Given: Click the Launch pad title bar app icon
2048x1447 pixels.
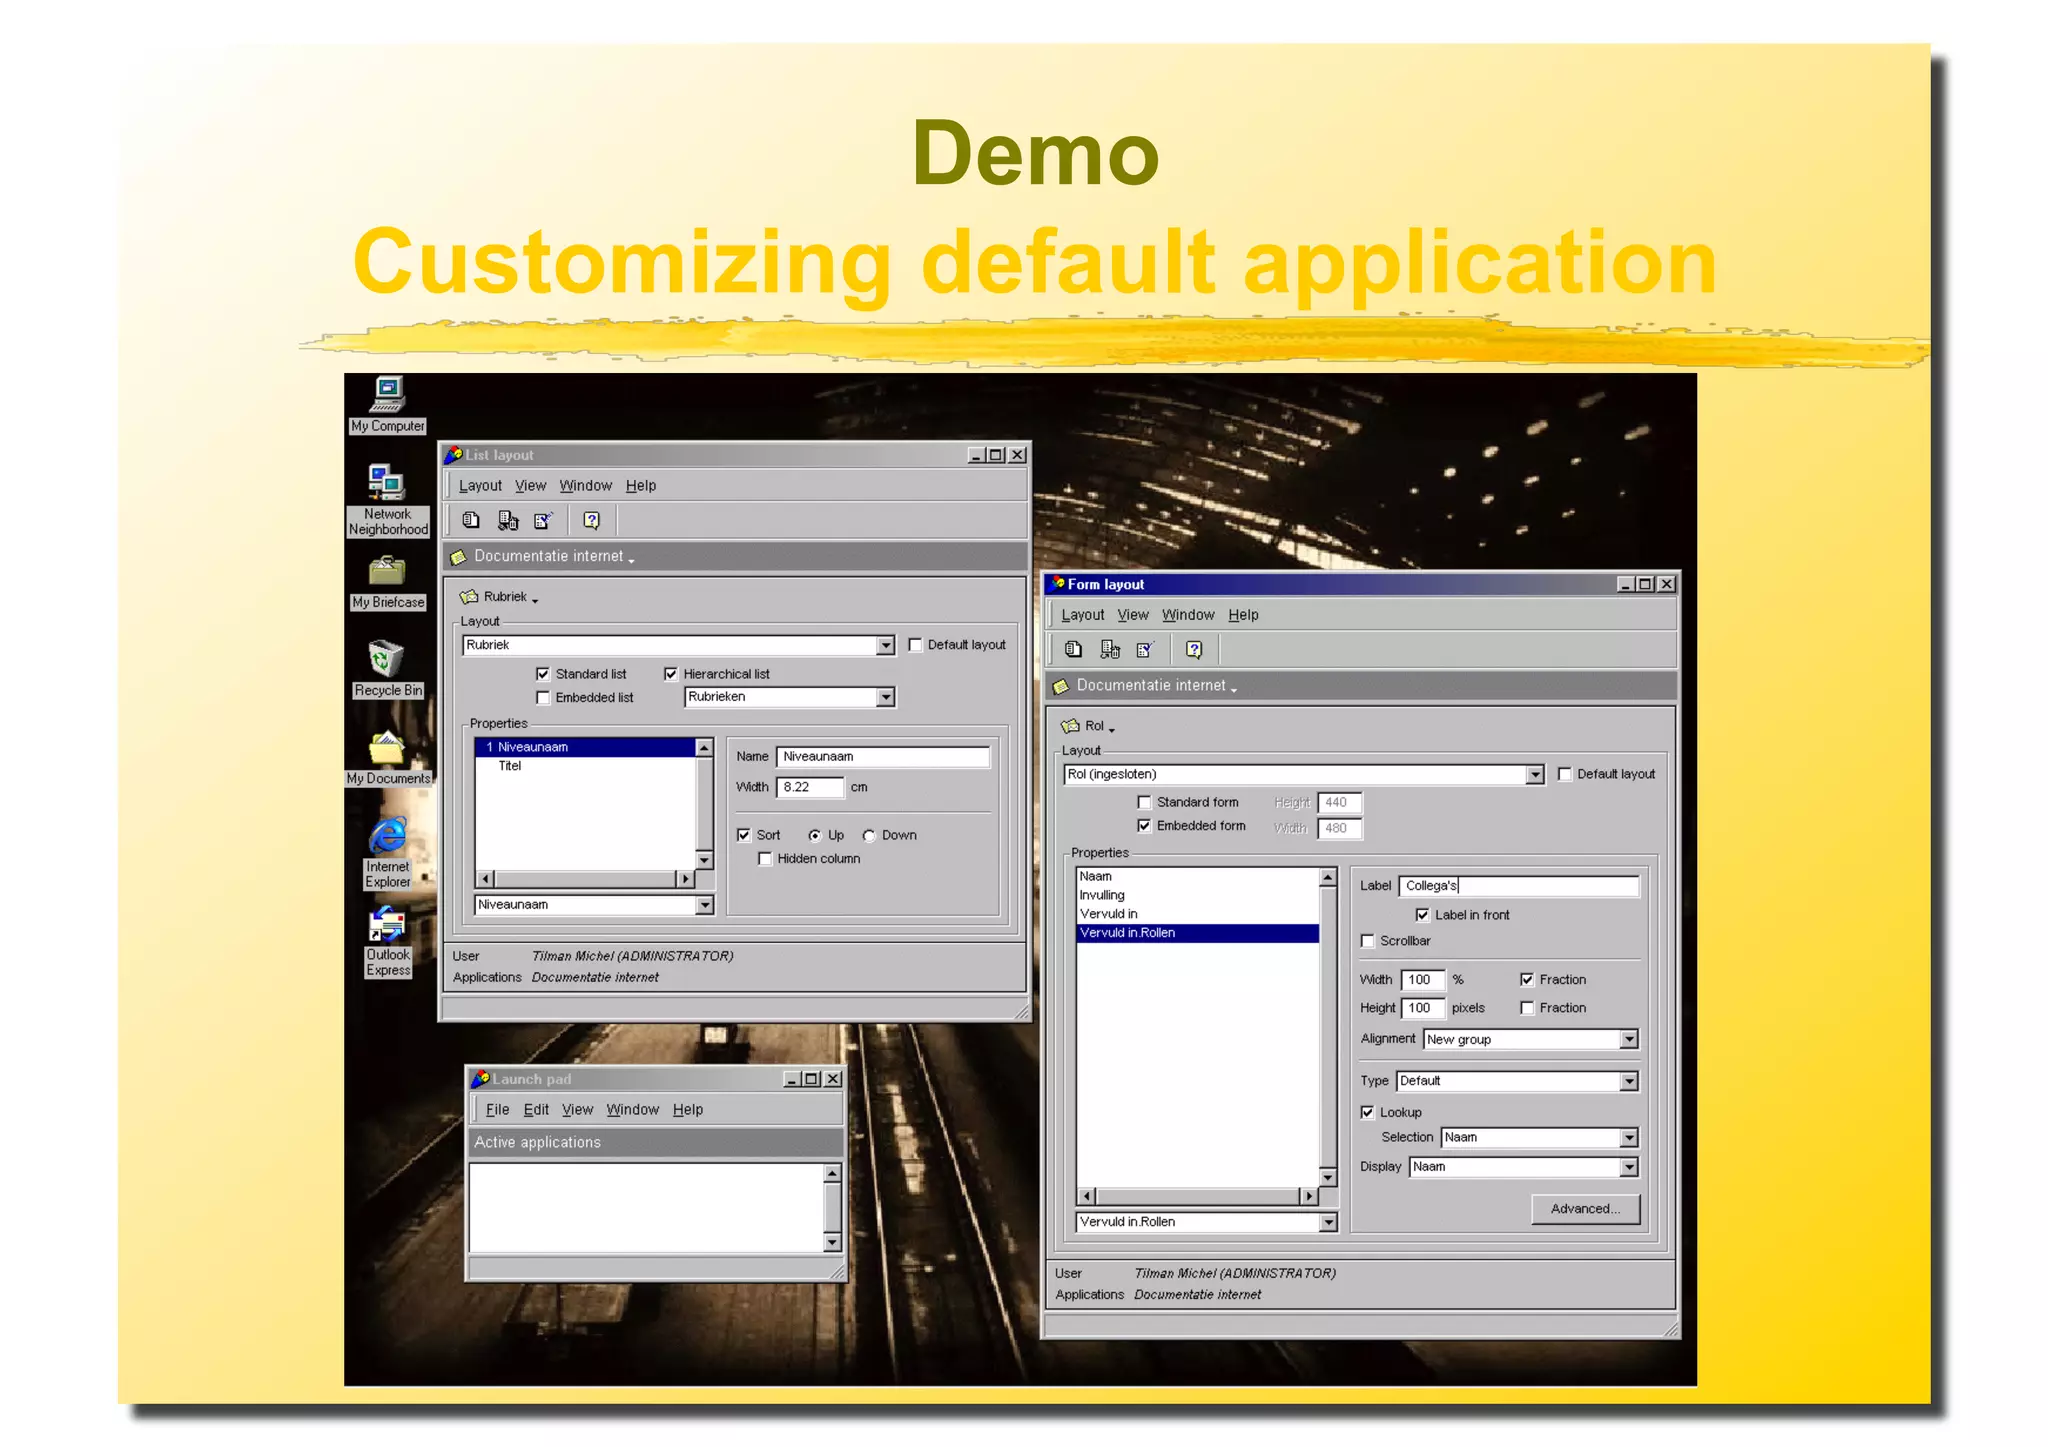Looking at the screenshot, I should point(481,1079).
